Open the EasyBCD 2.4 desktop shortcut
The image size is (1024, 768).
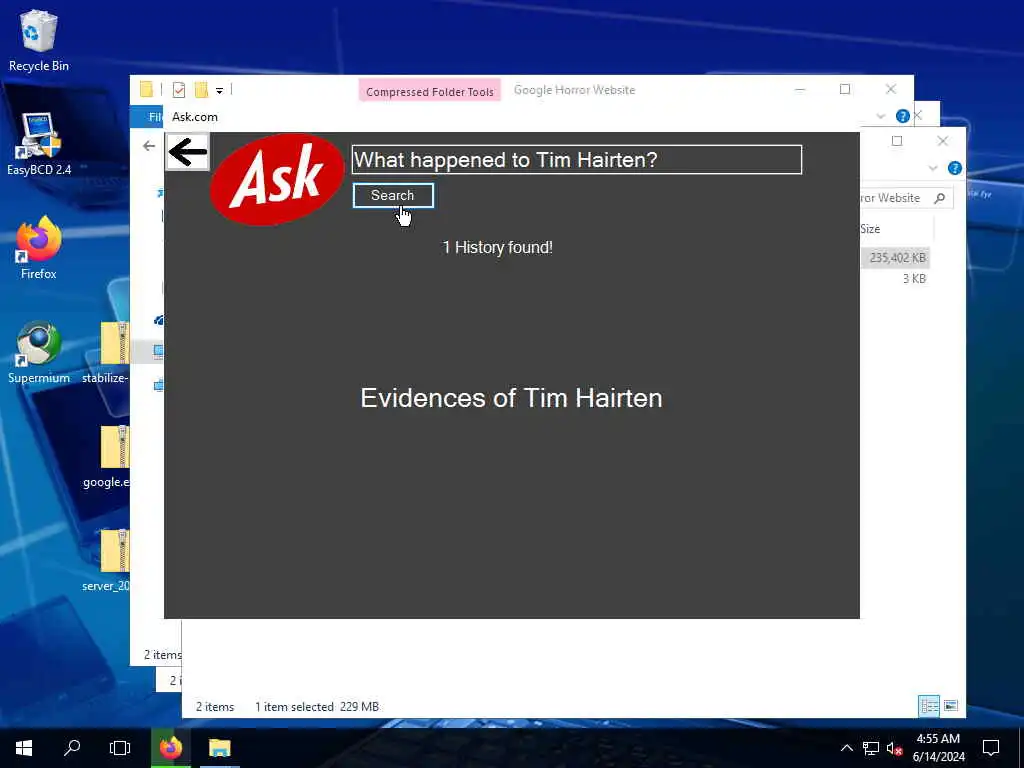[x=39, y=144]
